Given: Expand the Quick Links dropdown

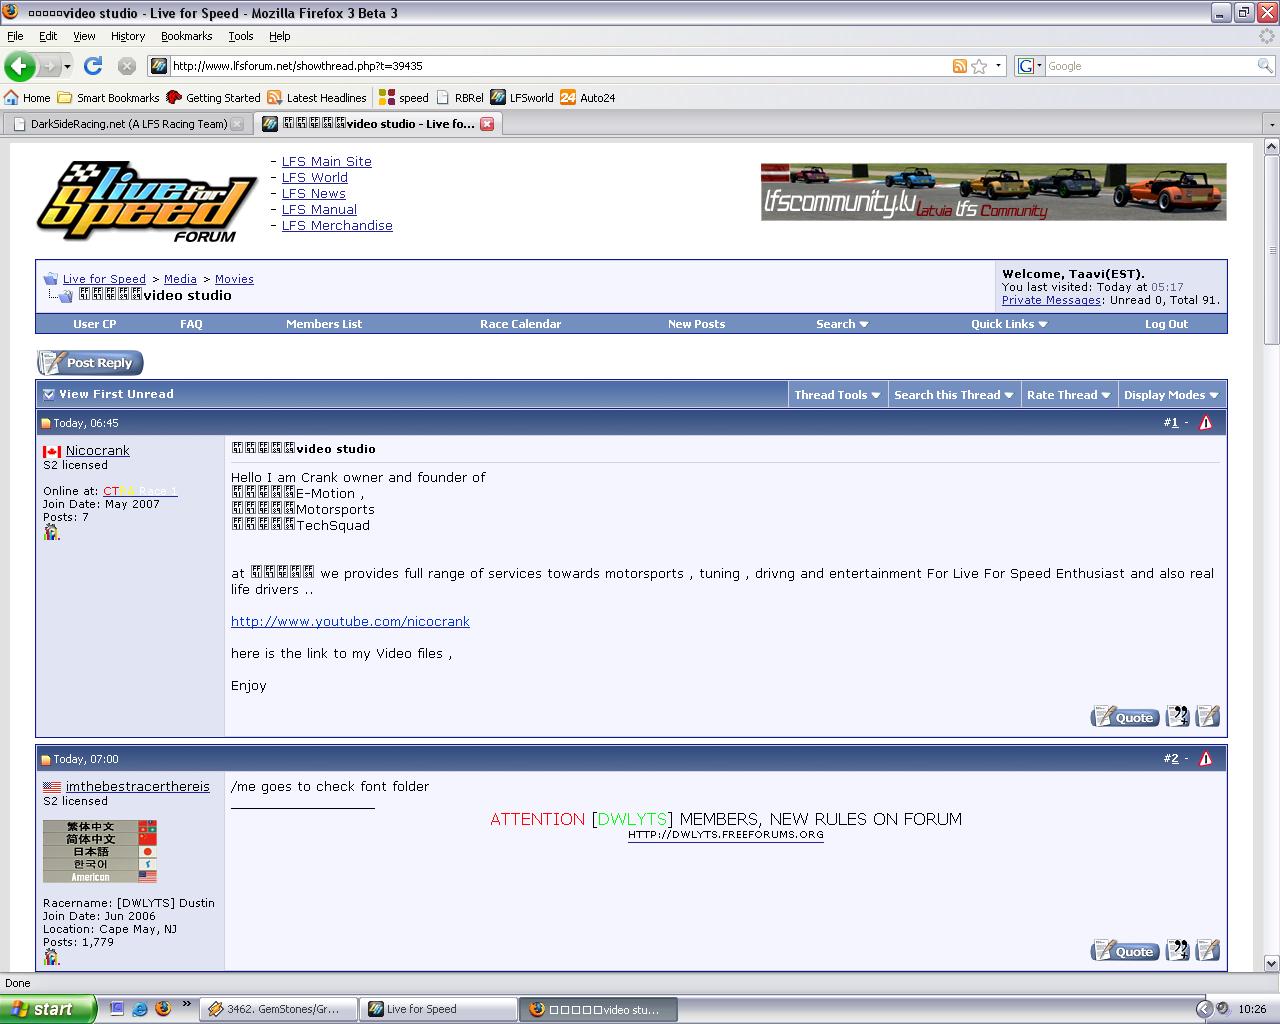Looking at the screenshot, I should click(1009, 324).
